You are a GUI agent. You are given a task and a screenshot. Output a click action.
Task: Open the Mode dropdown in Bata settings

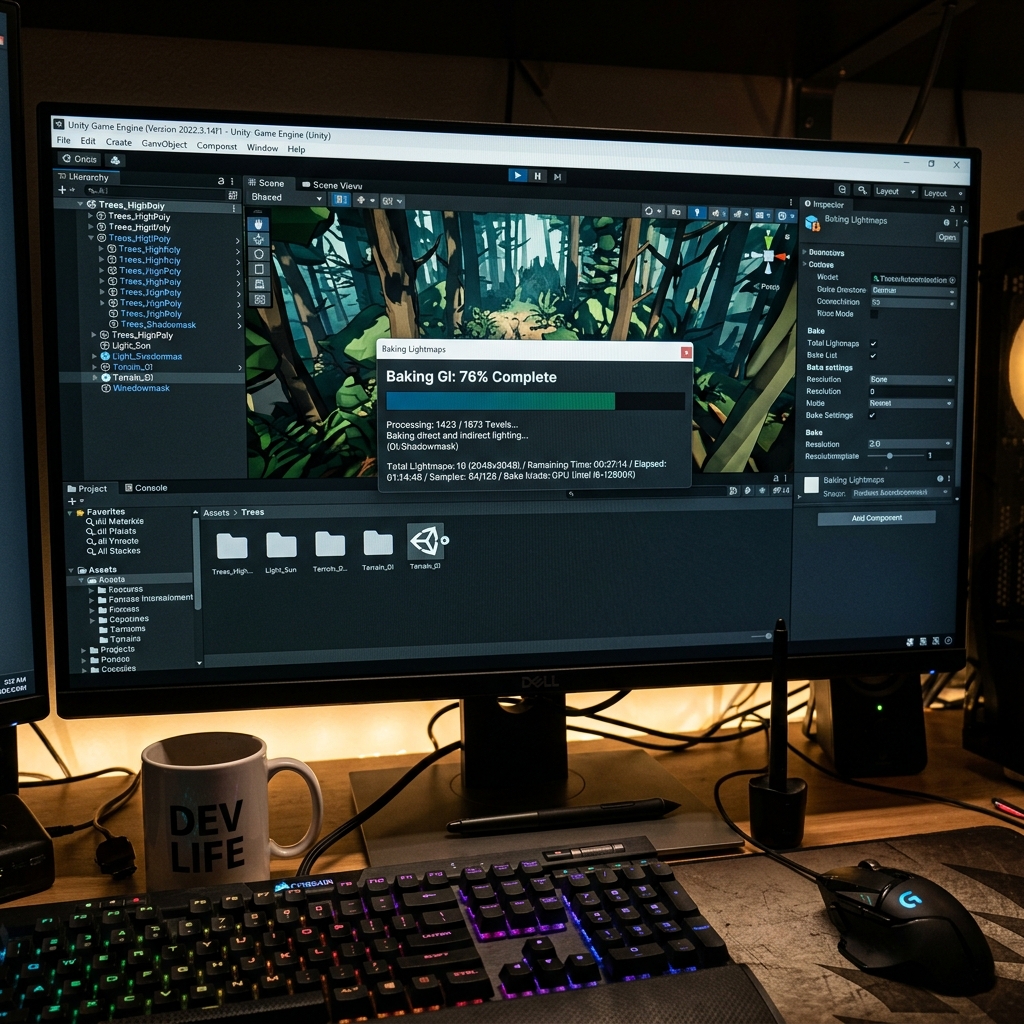[910, 404]
